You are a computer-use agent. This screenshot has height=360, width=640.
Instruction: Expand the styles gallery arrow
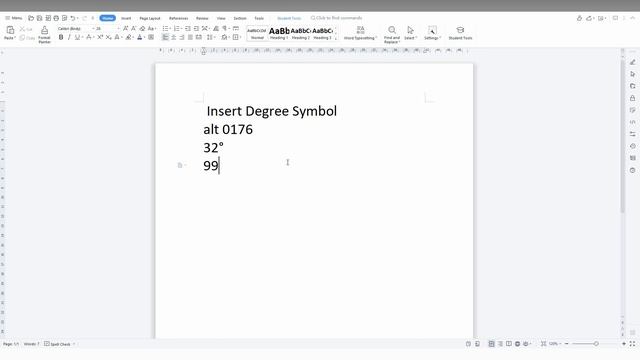click(x=336, y=38)
